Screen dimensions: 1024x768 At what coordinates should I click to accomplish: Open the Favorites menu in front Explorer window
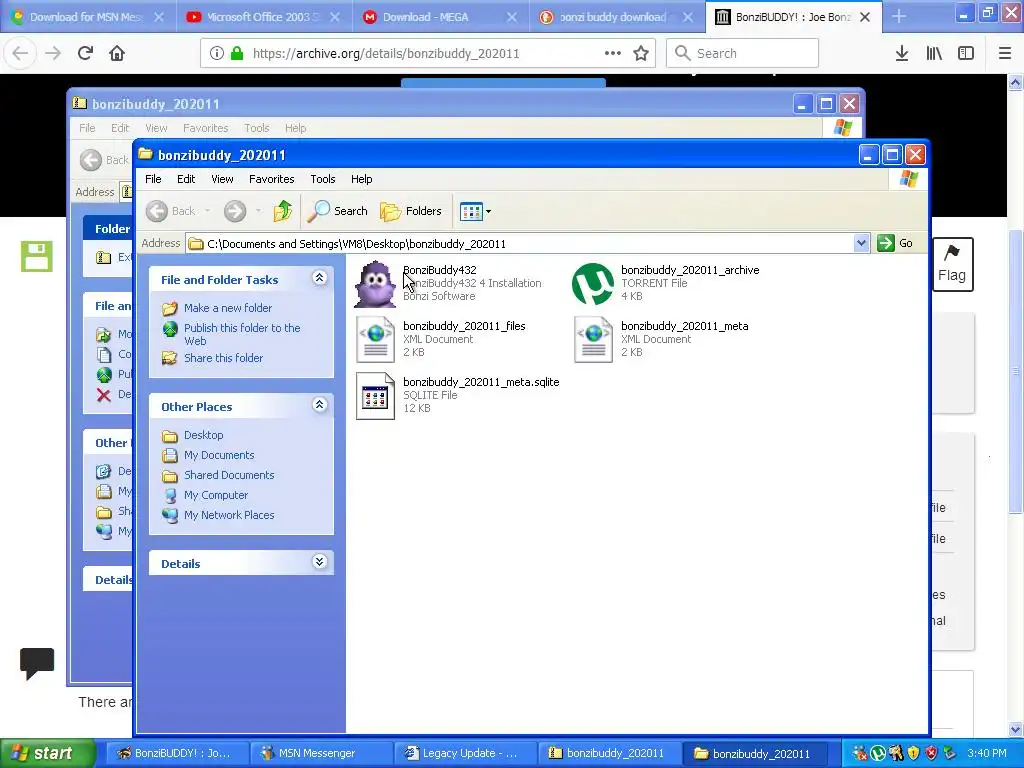[x=272, y=179]
